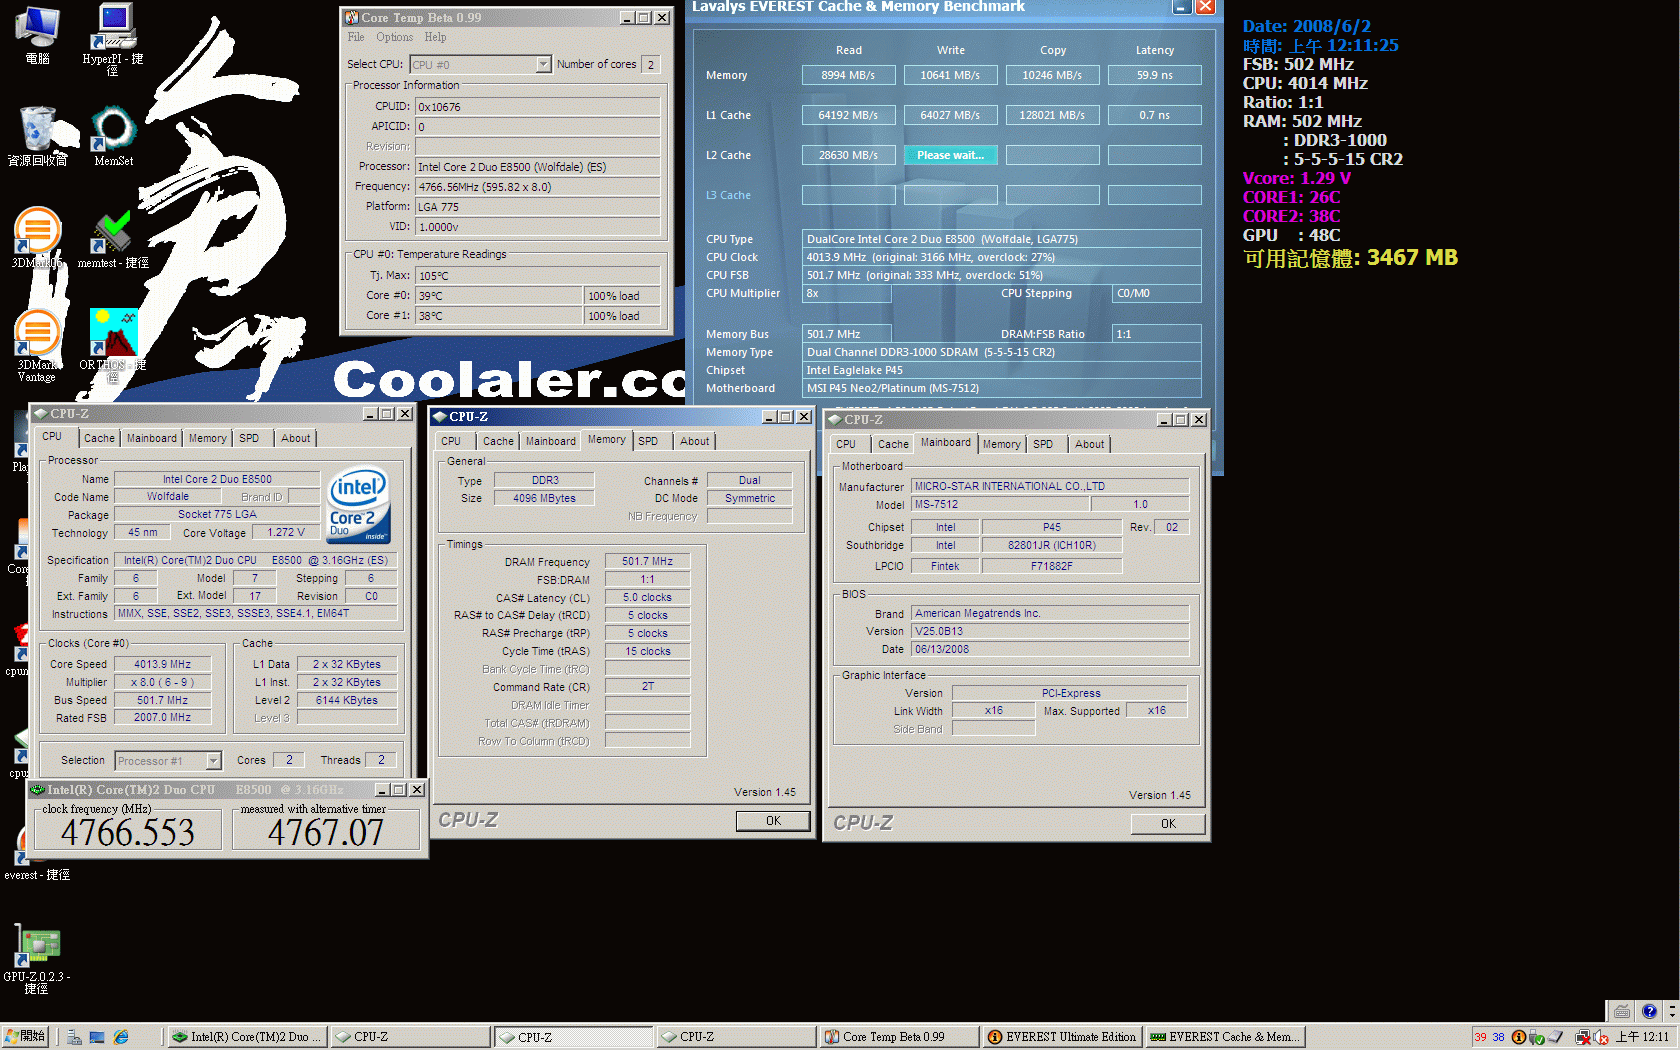Open the Help menu in Core Temp
This screenshot has height=1050, width=1680.
(435, 37)
